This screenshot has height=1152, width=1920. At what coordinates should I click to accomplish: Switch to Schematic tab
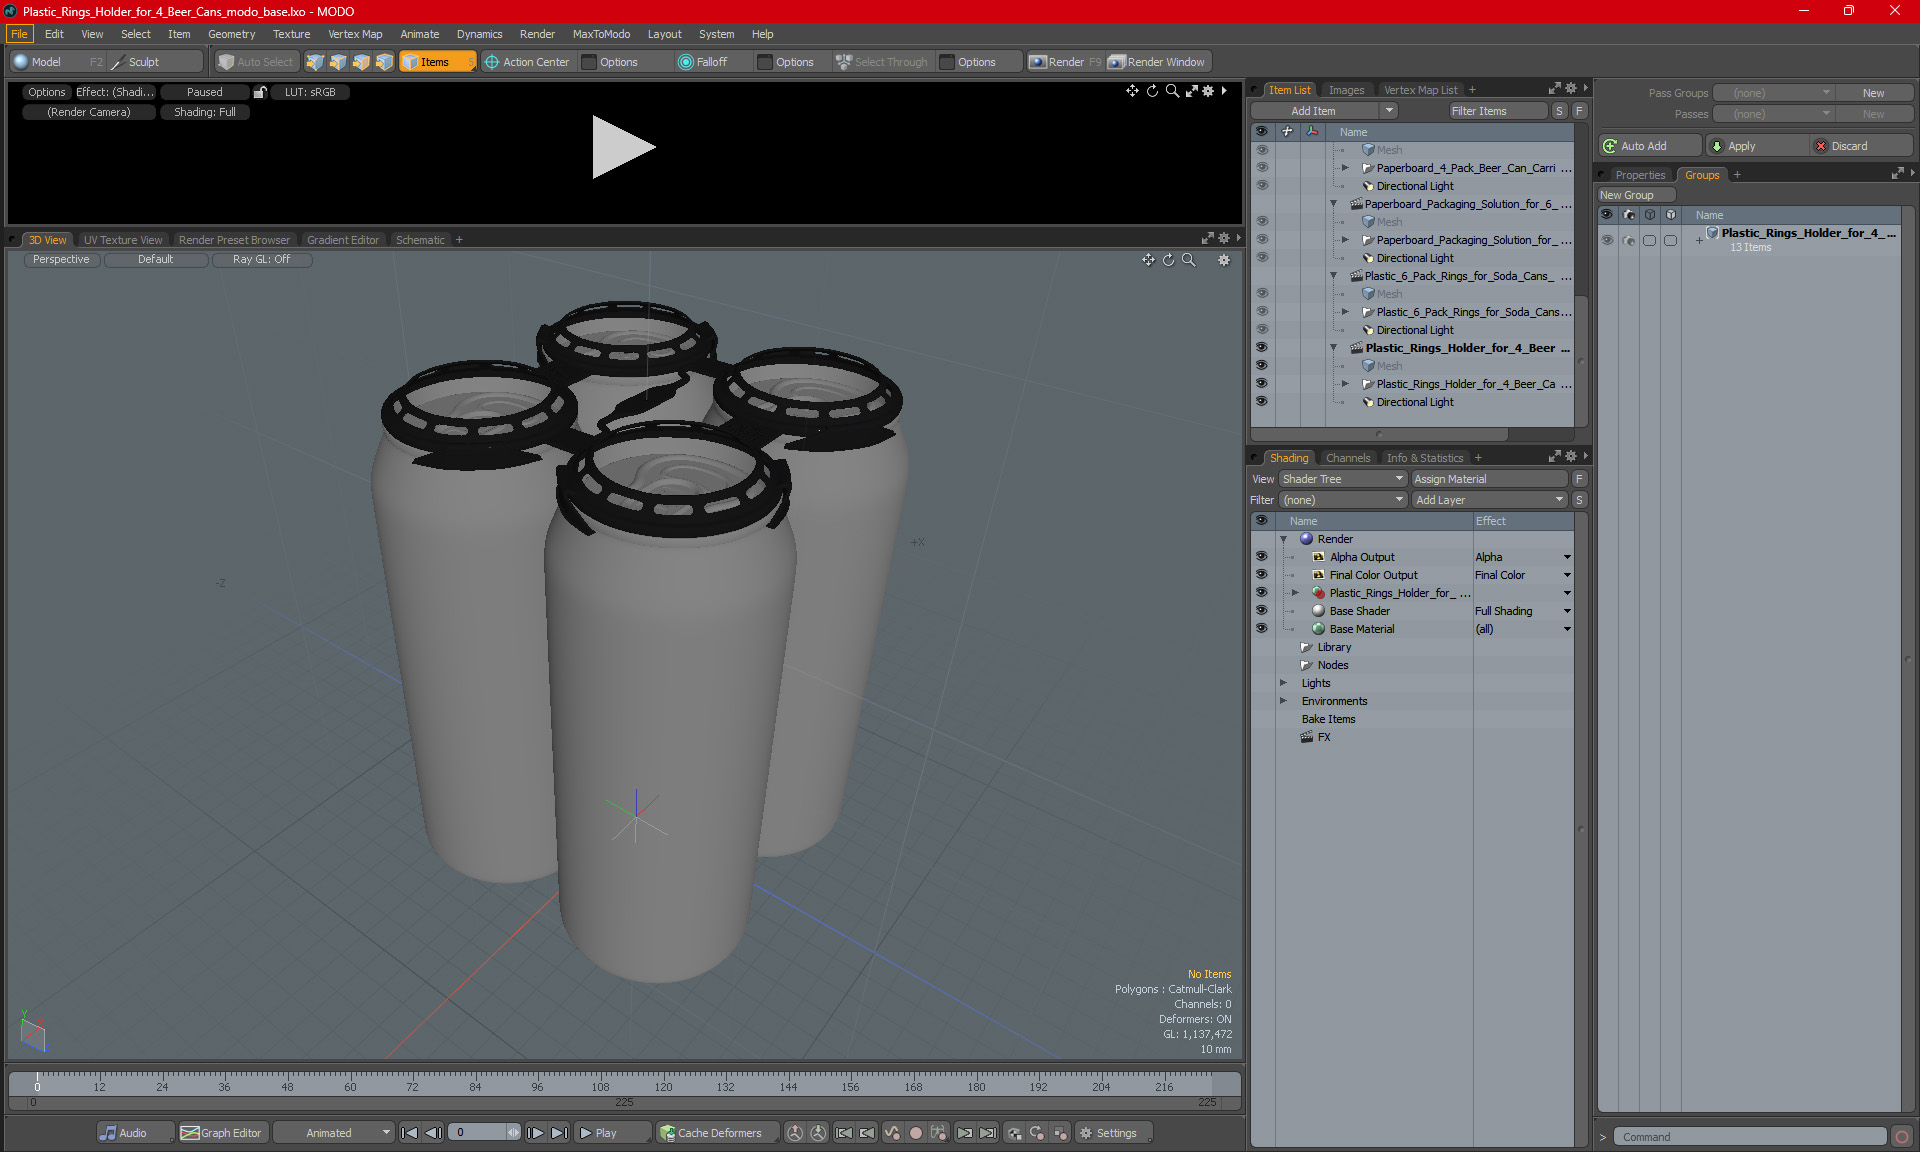[x=420, y=240]
